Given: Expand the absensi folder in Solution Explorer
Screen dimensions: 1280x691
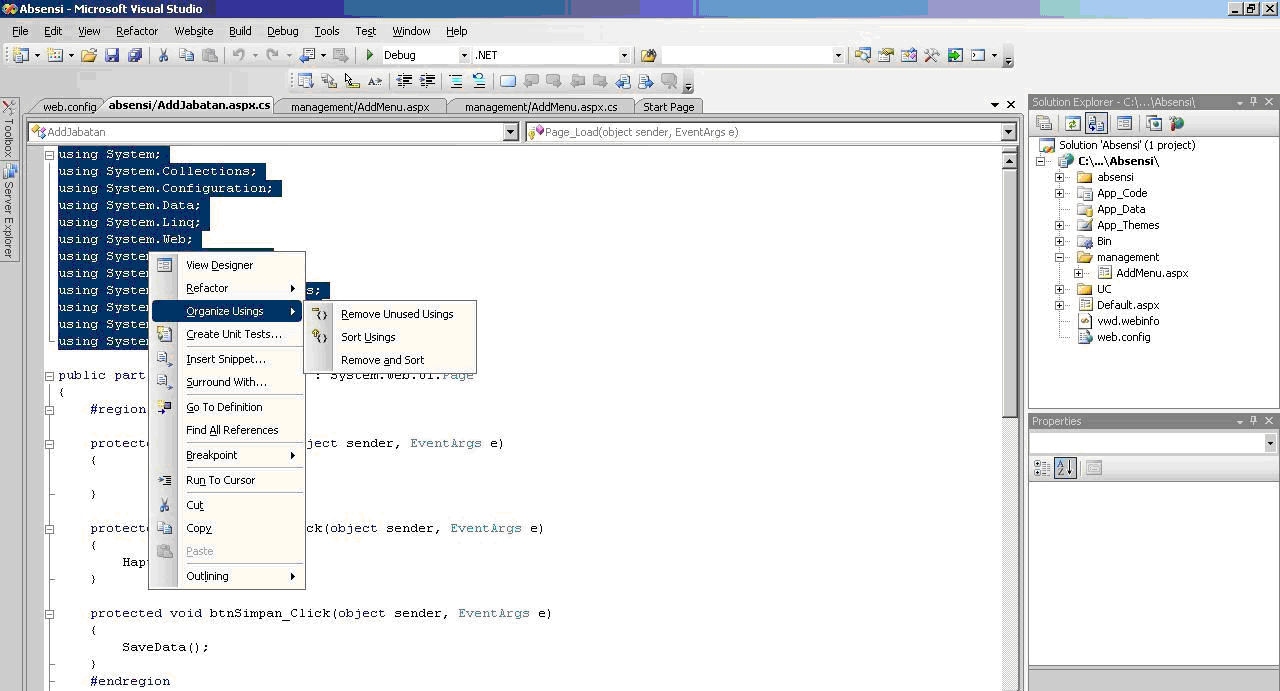Looking at the screenshot, I should (x=1059, y=176).
